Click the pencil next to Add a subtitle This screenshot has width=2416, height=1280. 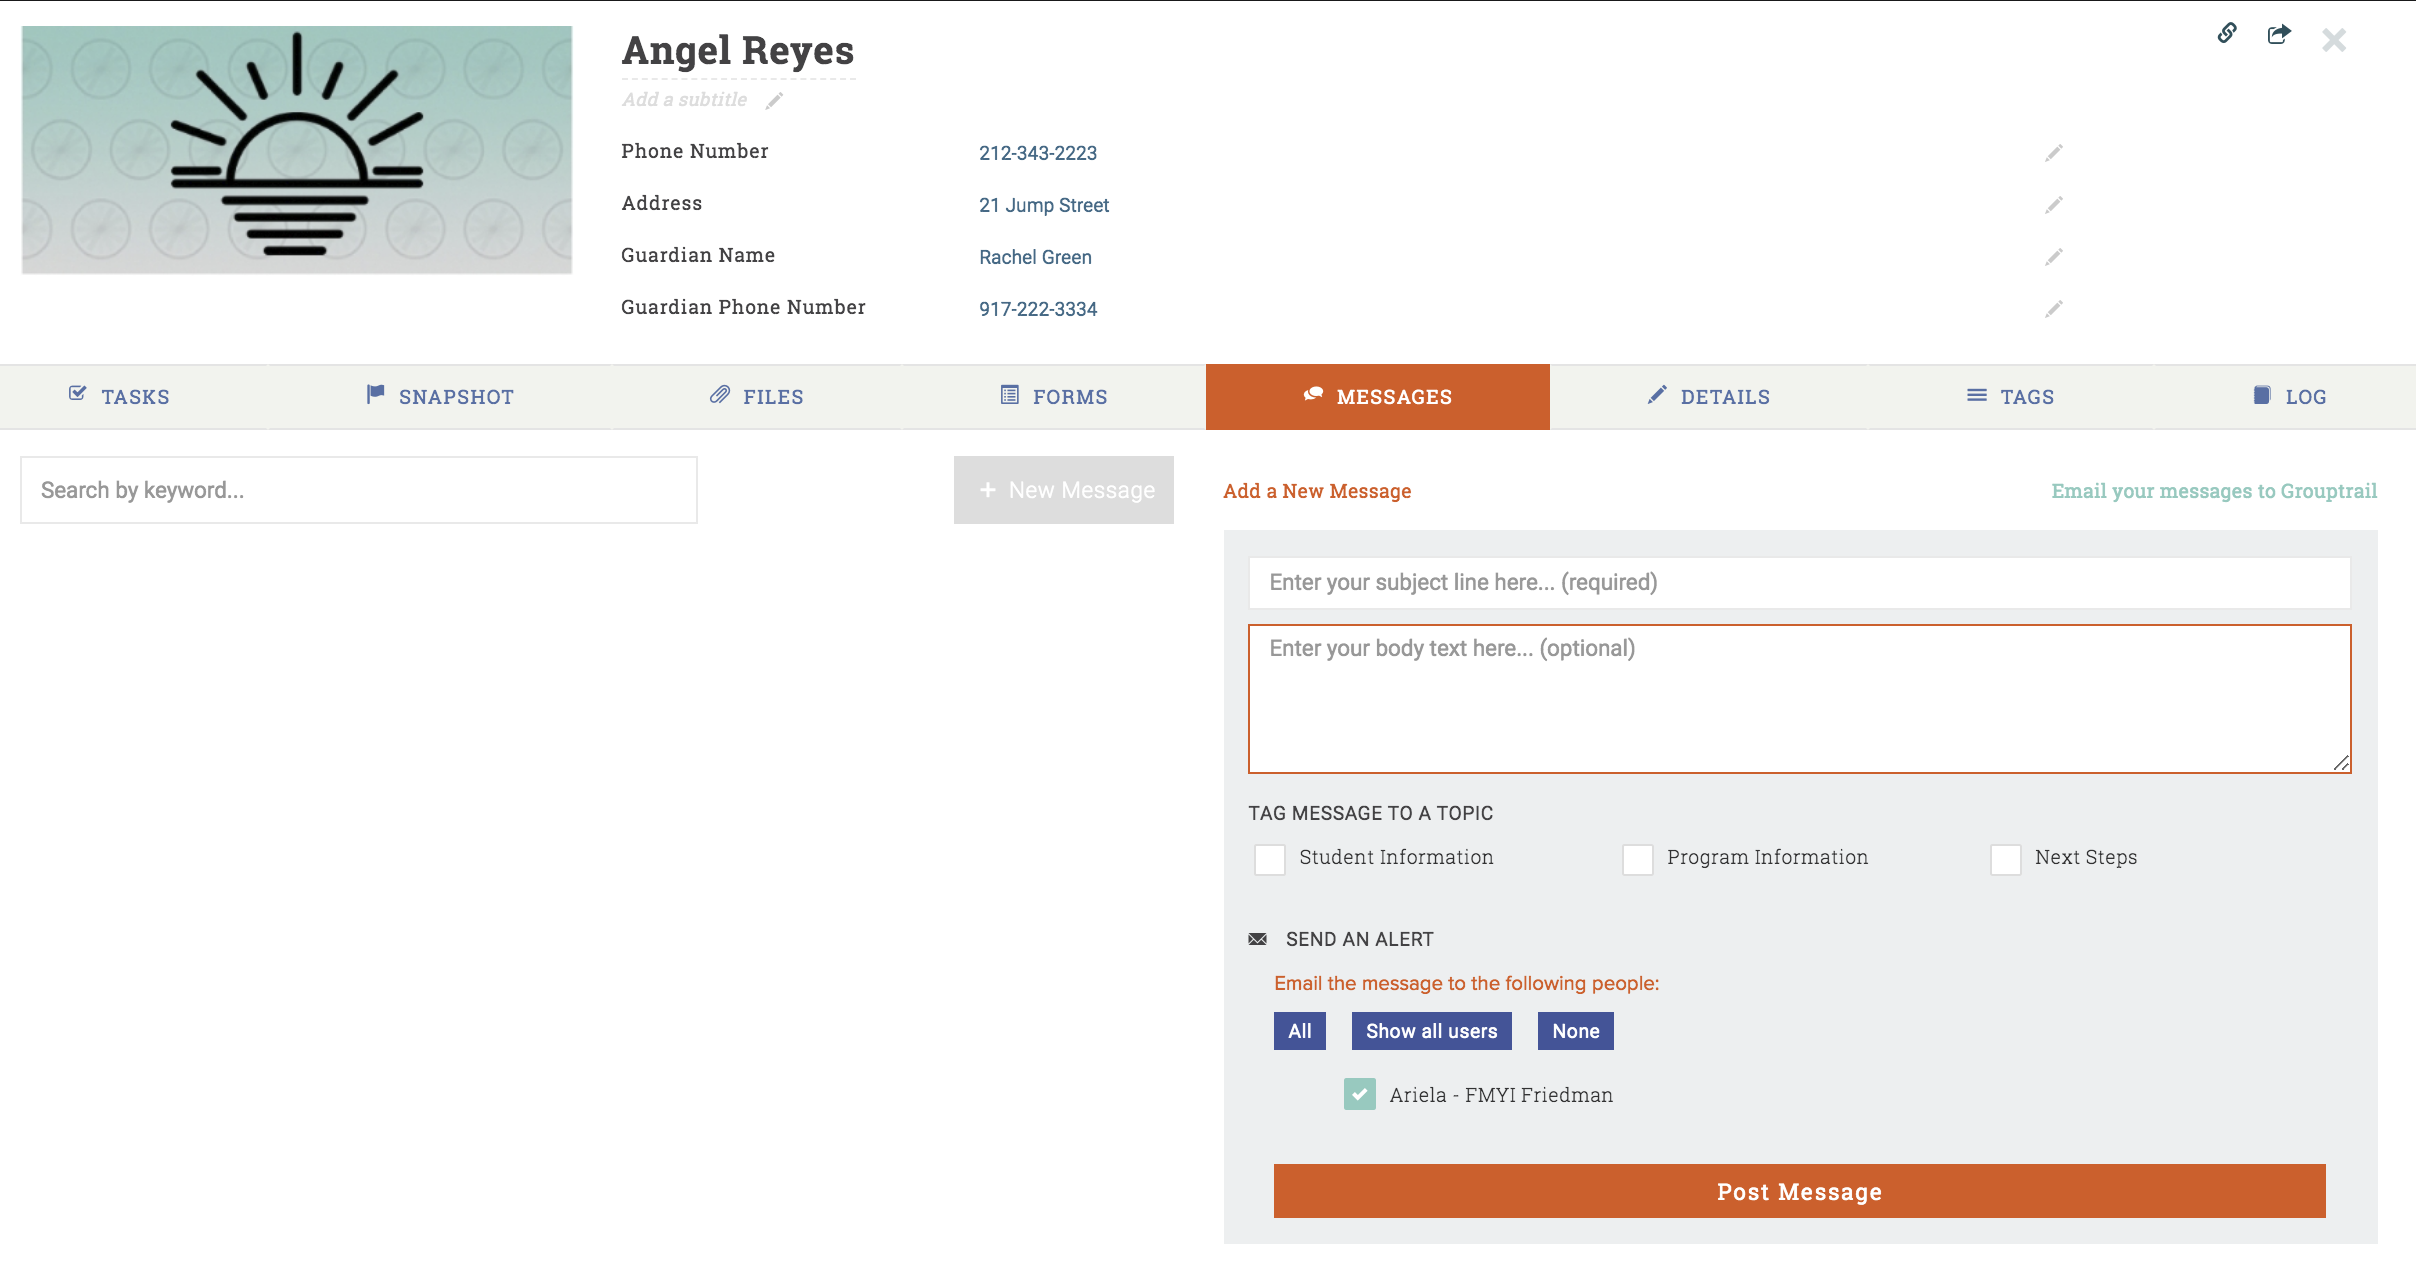tap(774, 101)
